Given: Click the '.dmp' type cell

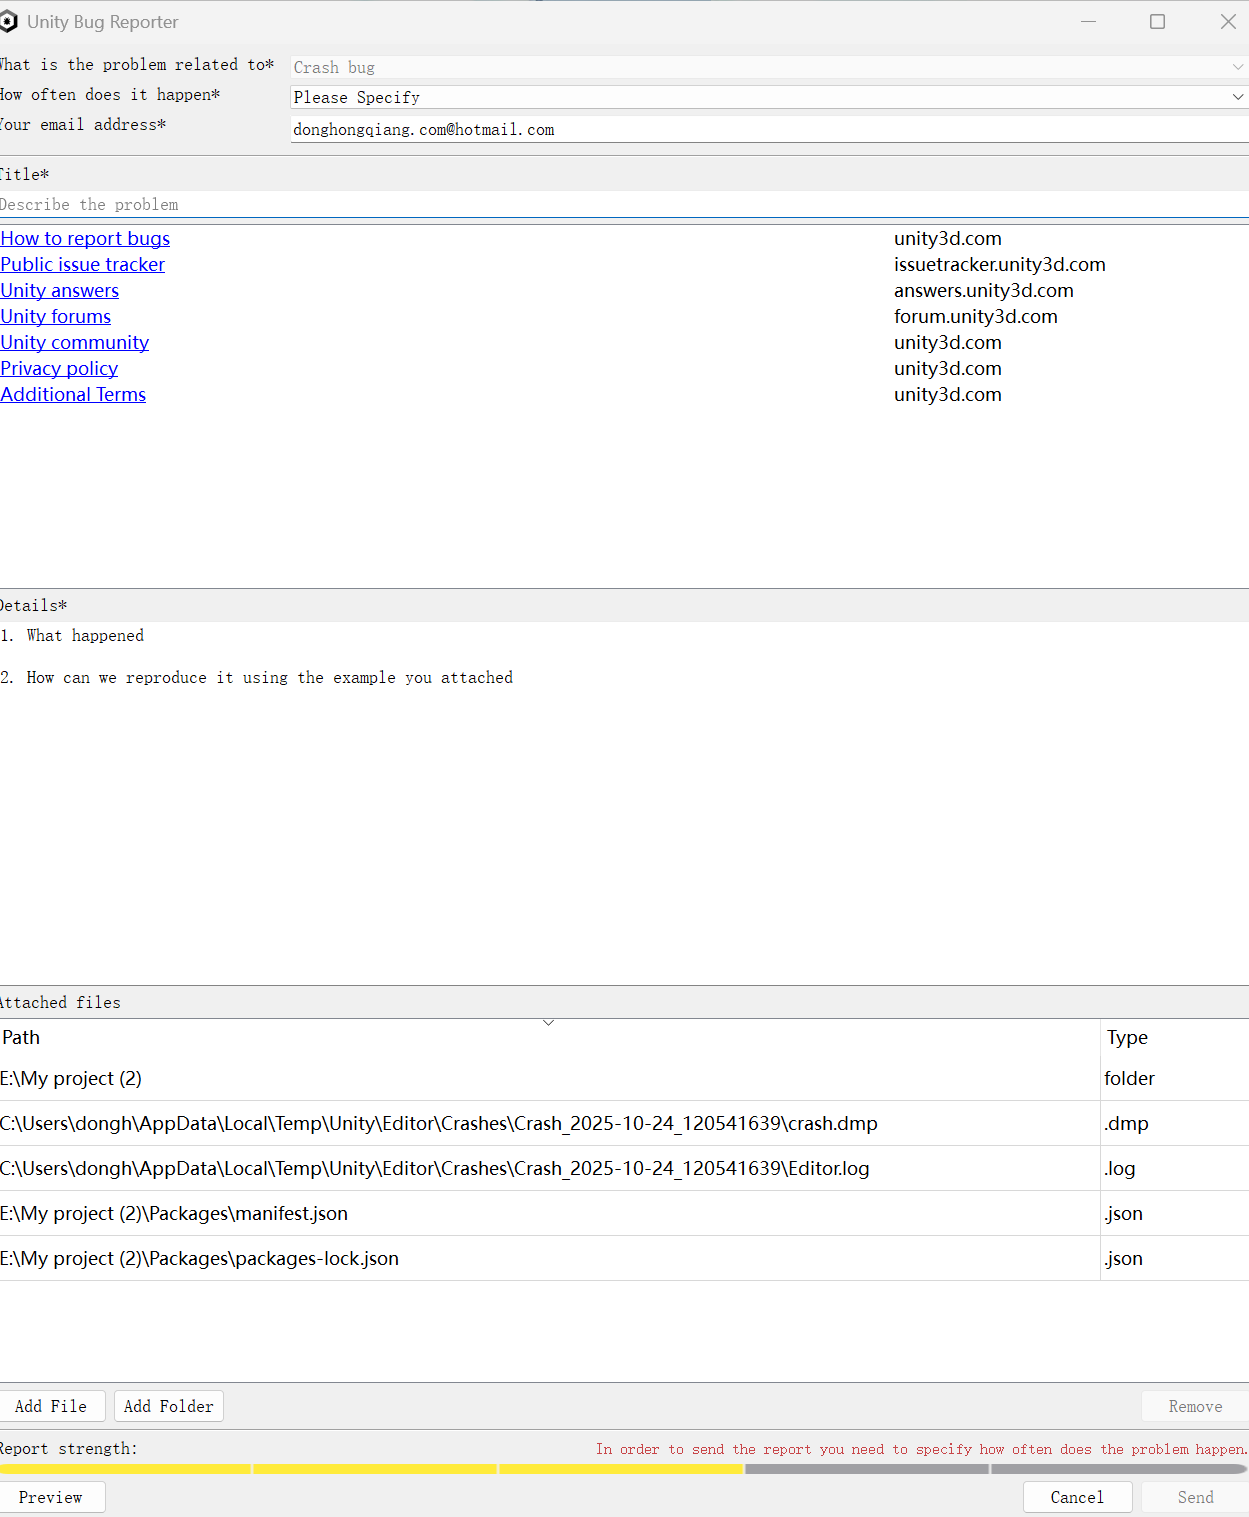Looking at the screenshot, I should tap(1175, 1123).
